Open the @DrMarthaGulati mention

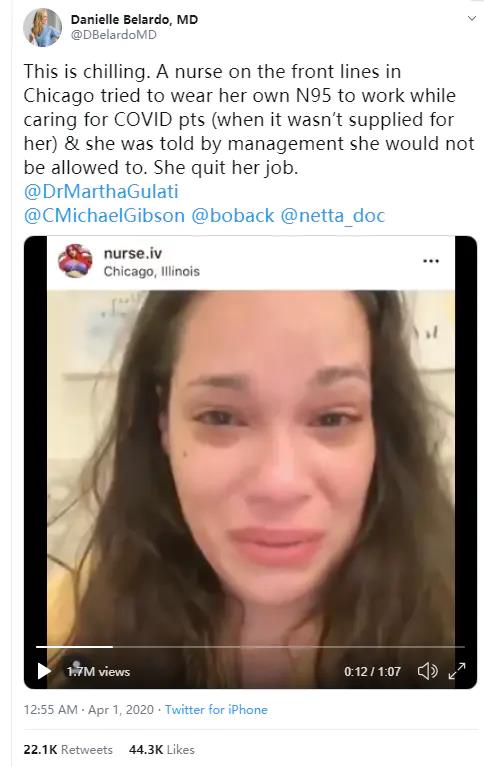click(x=101, y=191)
